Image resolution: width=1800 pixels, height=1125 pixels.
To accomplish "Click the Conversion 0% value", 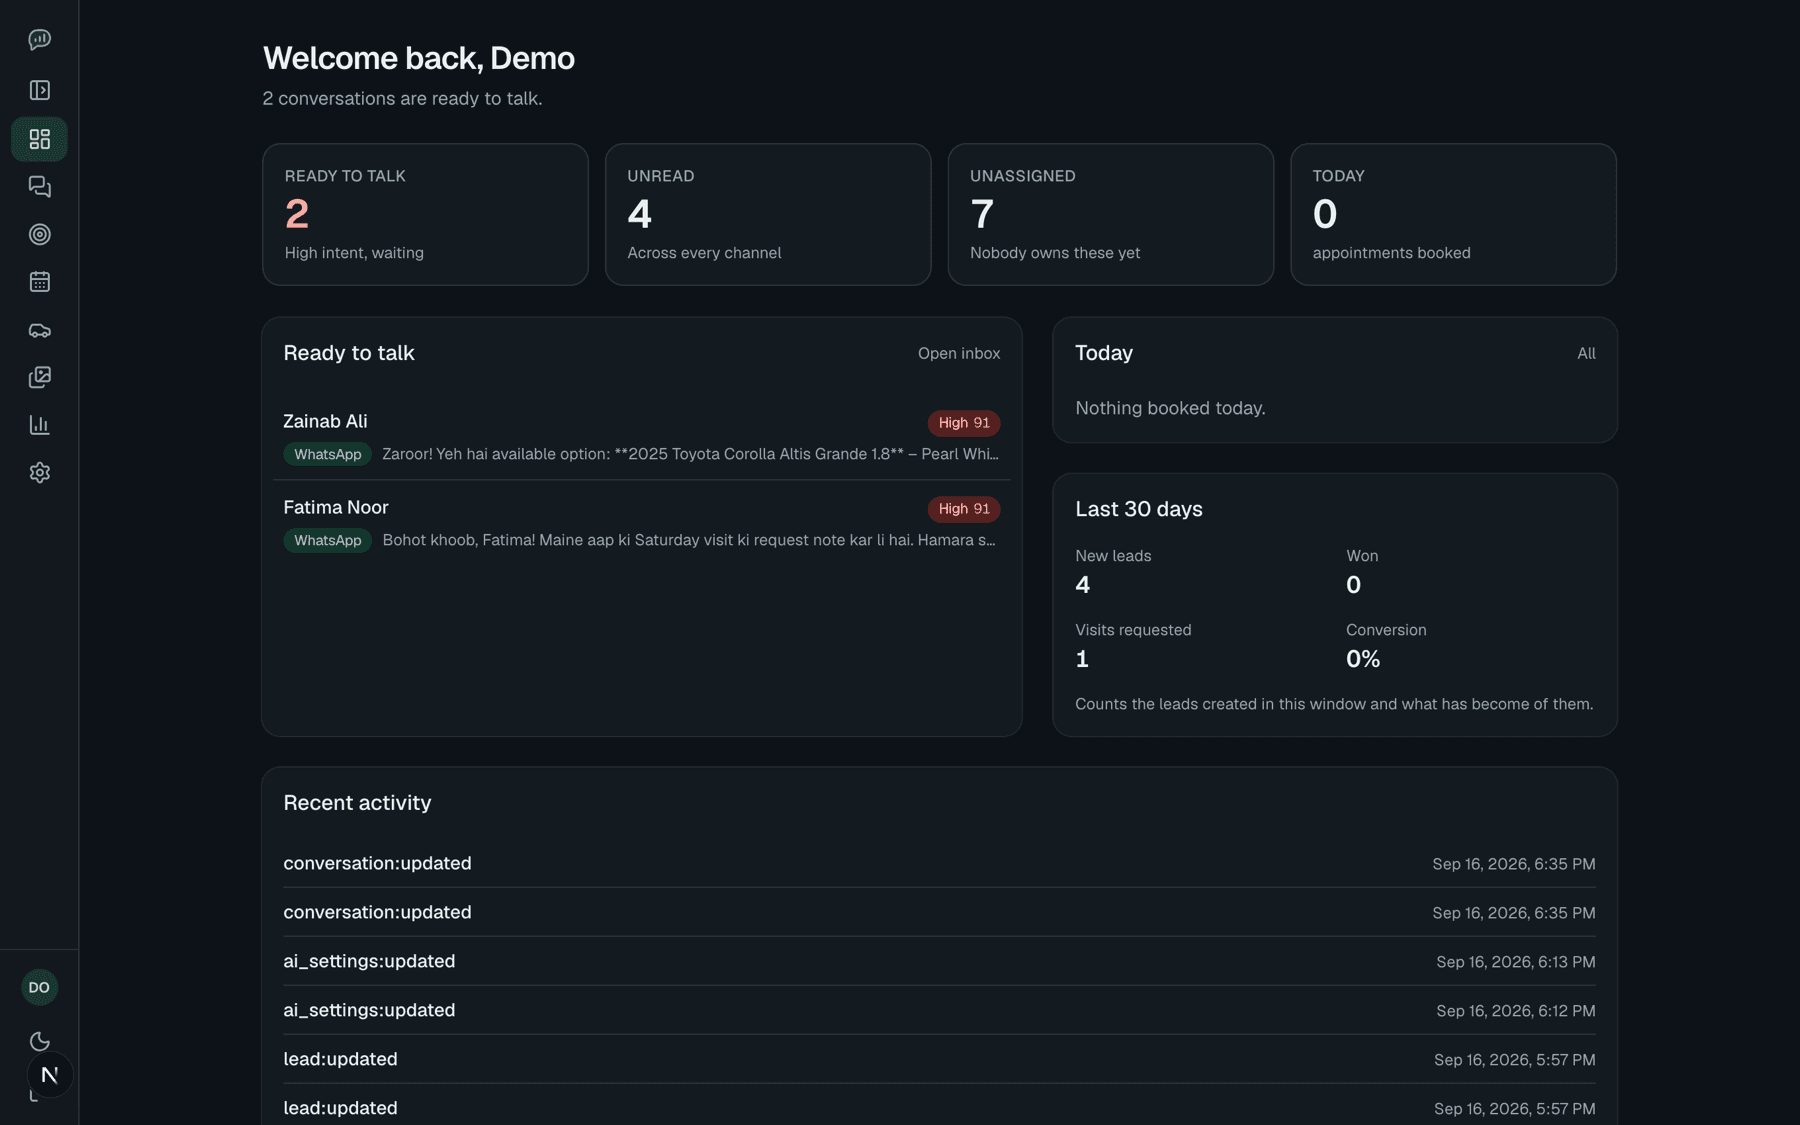I will [1363, 659].
